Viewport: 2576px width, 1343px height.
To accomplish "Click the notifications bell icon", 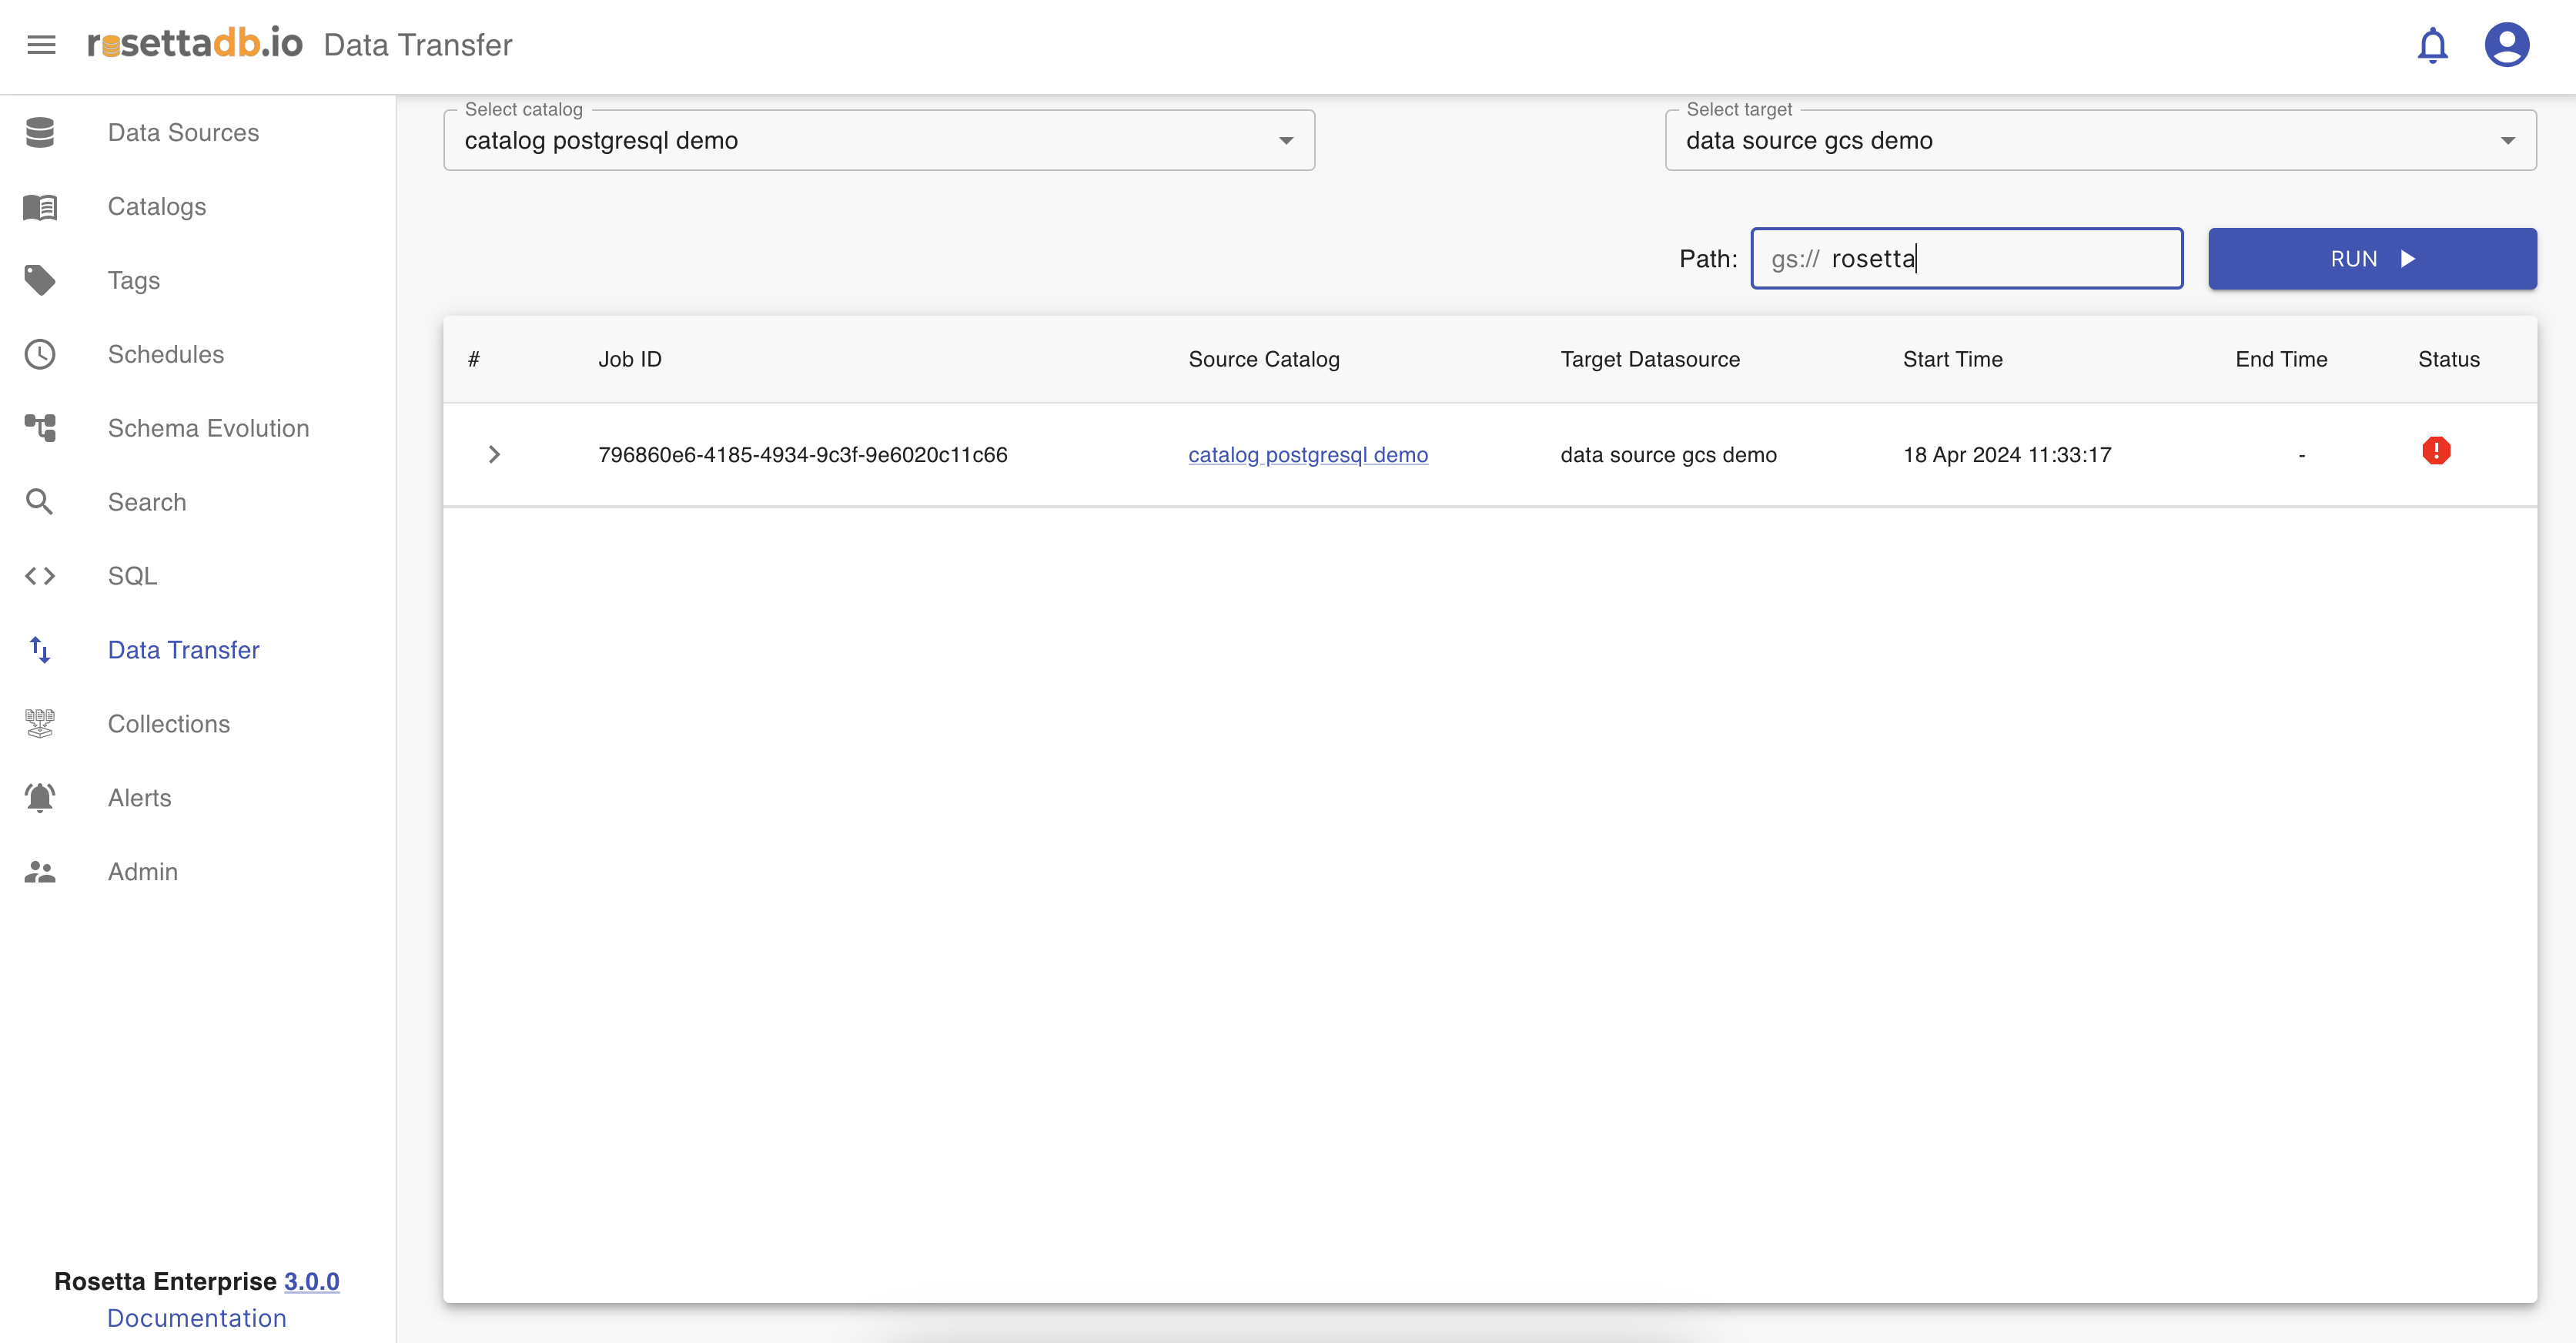I will pyautogui.click(x=2432, y=45).
